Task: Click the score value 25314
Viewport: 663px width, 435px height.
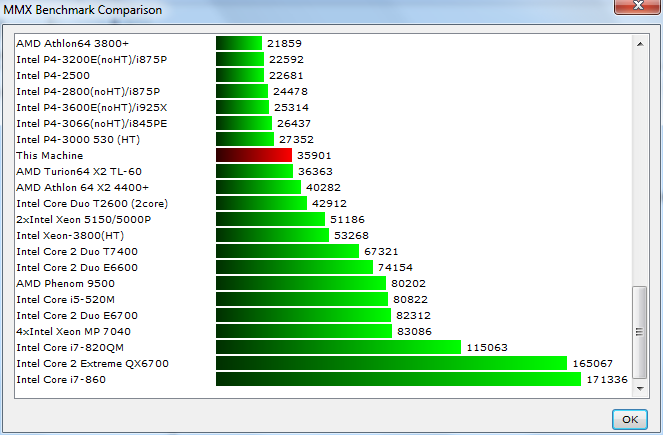Action: click(291, 107)
